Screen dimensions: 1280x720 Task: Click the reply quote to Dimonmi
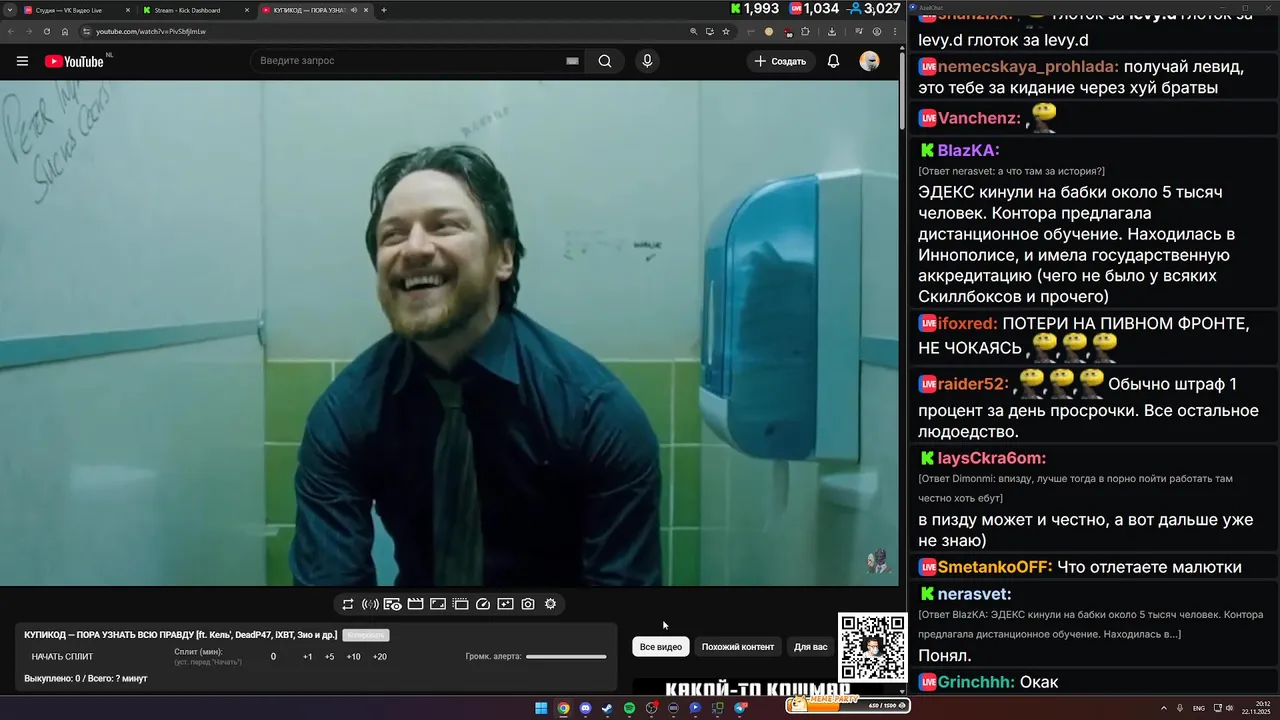coord(1075,488)
